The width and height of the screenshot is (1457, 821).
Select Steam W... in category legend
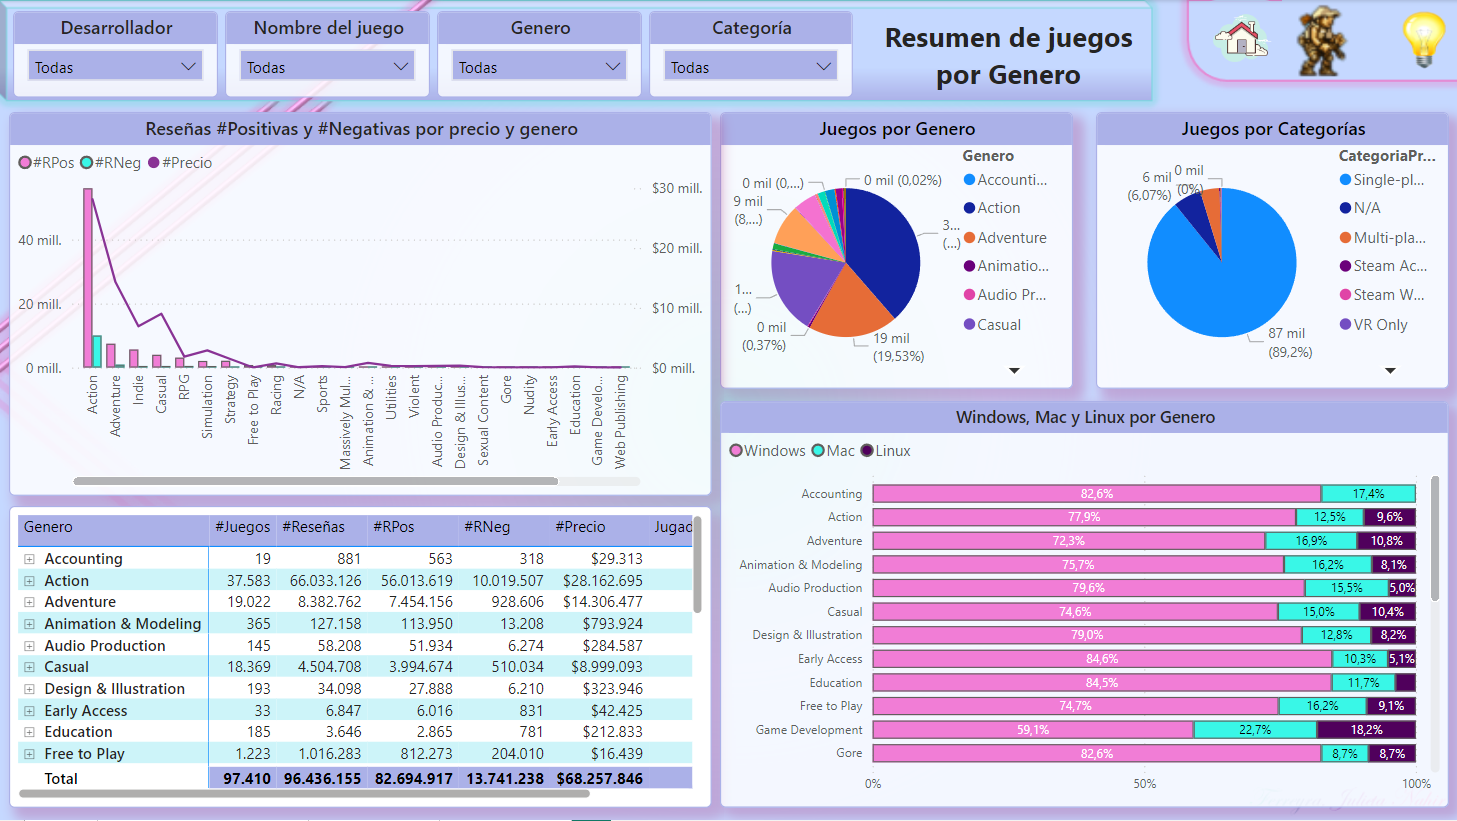[1382, 295]
